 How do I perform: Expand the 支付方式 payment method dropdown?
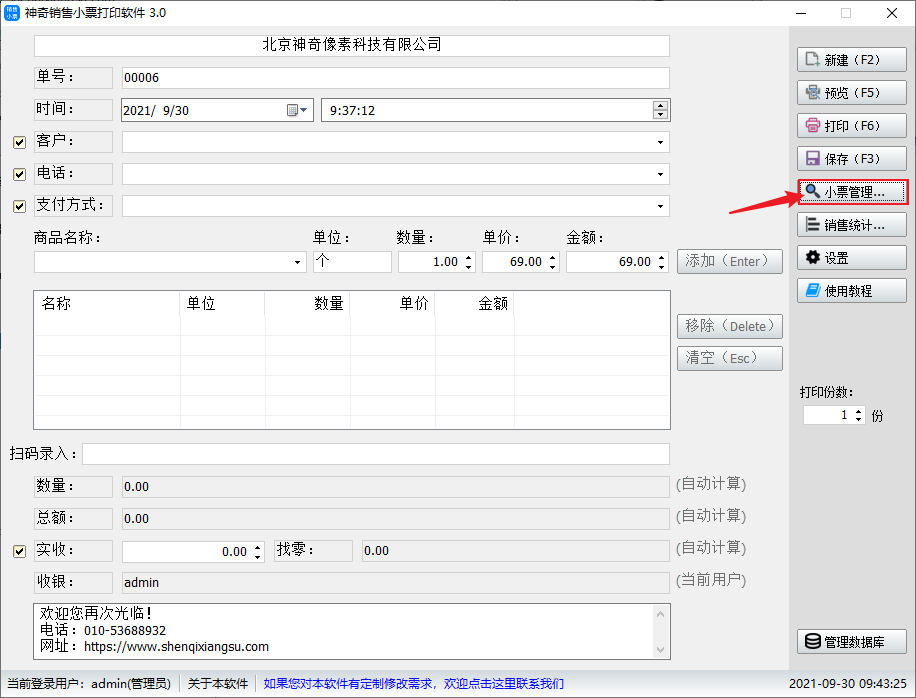[660, 206]
